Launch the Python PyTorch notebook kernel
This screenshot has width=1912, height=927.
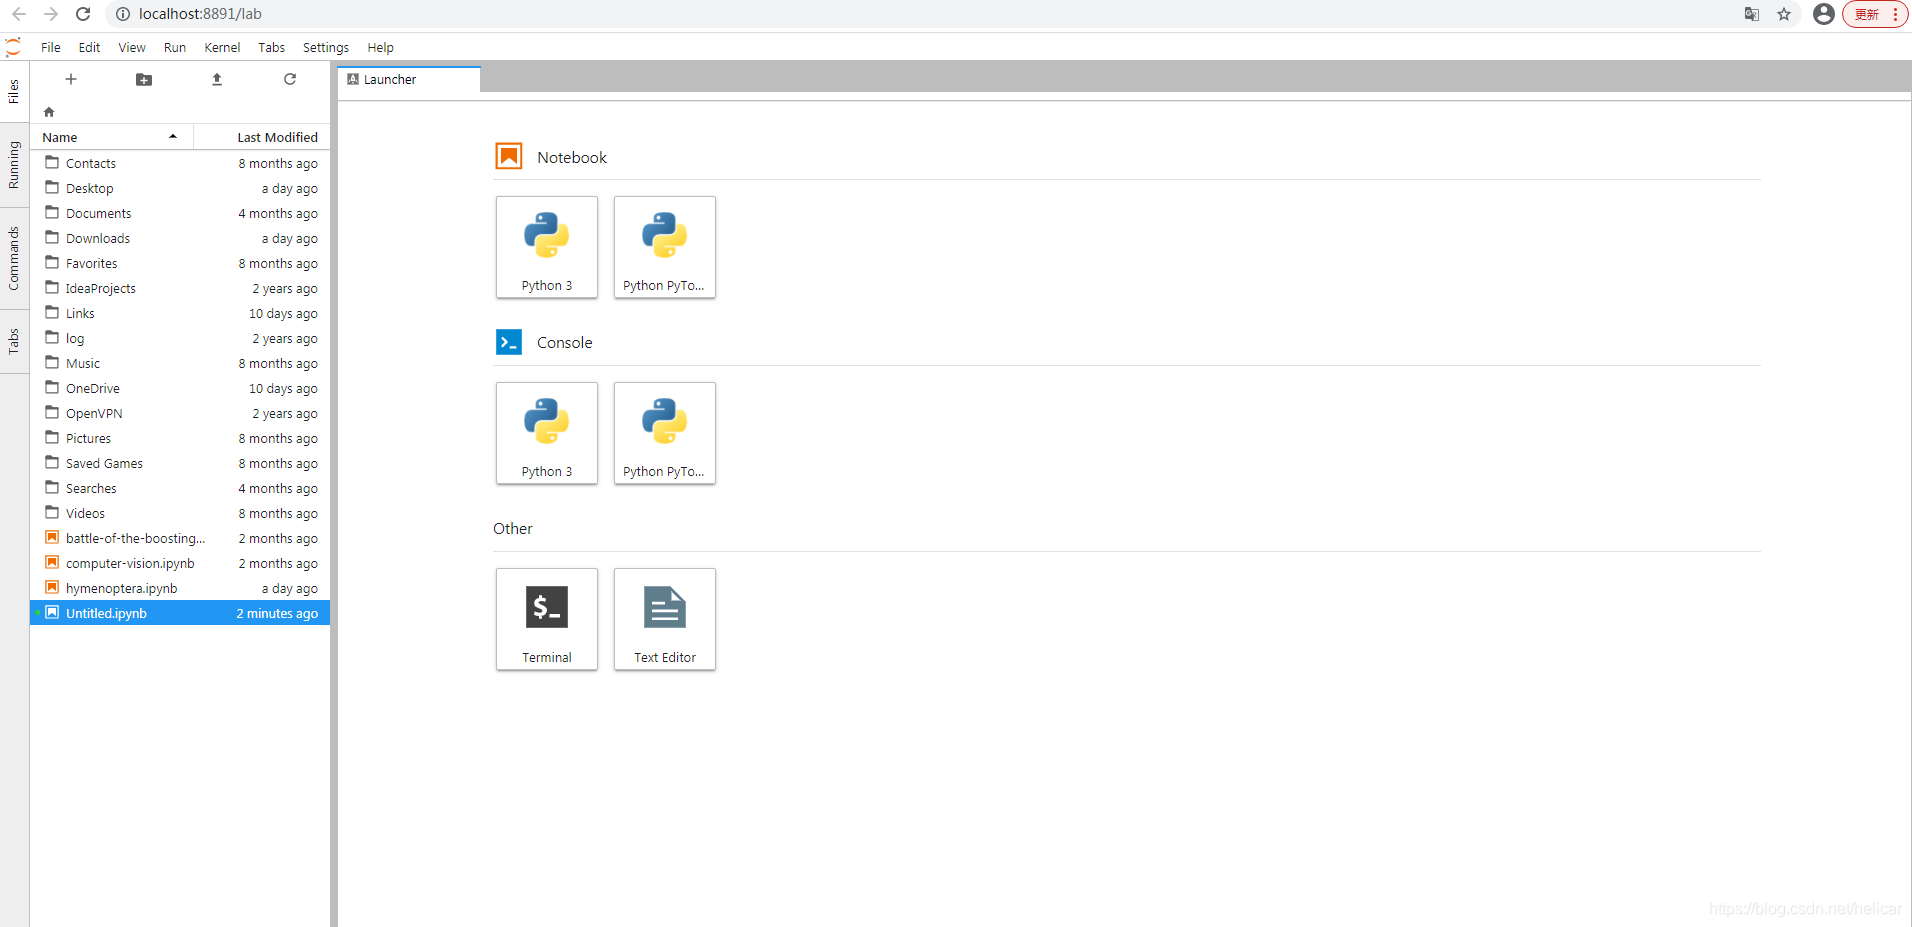(x=665, y=247)
